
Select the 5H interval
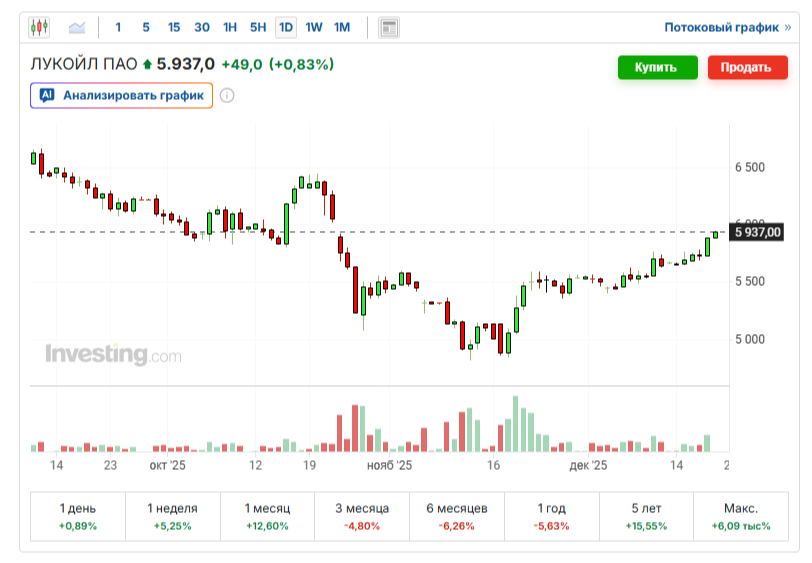tap(257, 27)
